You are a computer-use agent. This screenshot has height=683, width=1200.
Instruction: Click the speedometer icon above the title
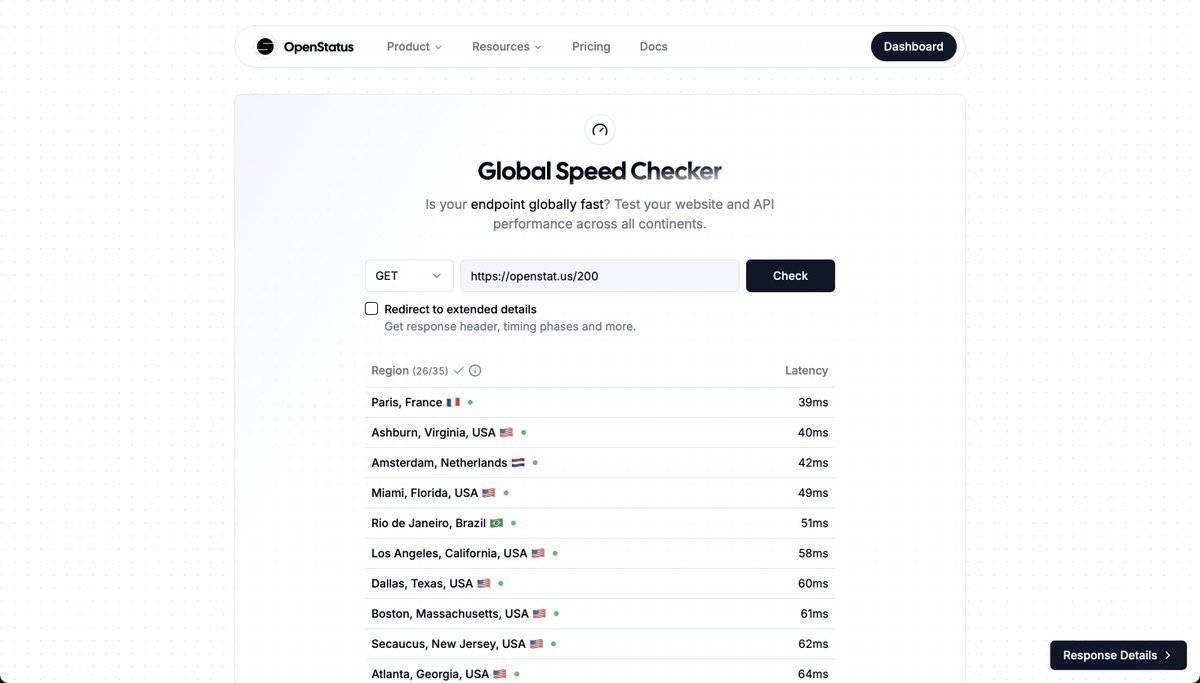tap(600, 130)
